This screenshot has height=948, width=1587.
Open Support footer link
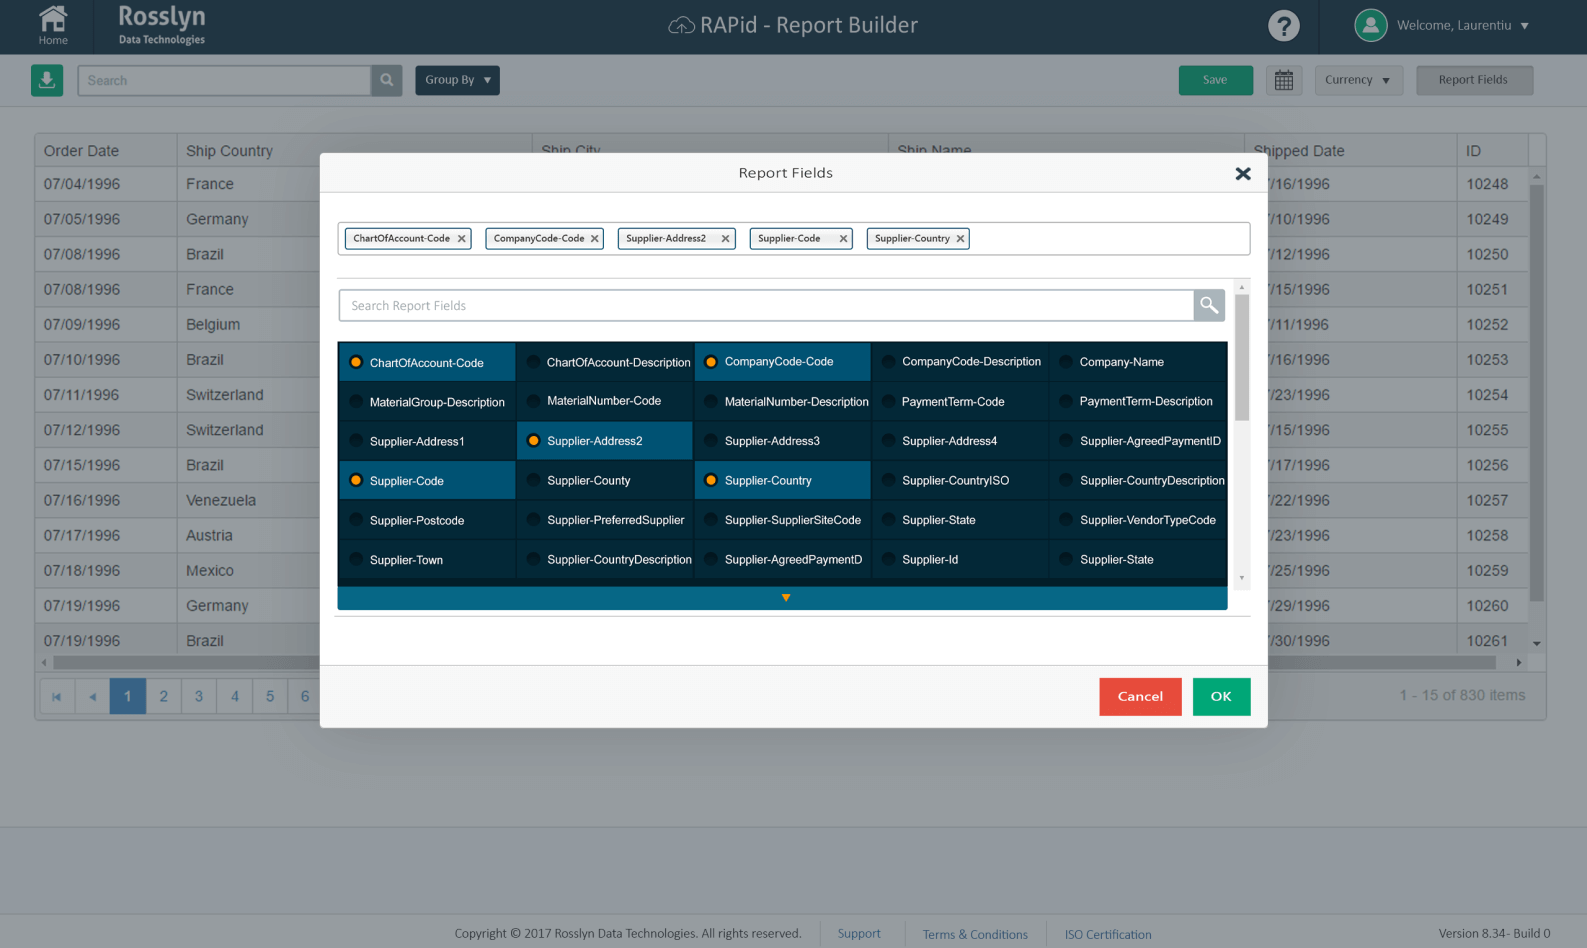click(859, 934)
